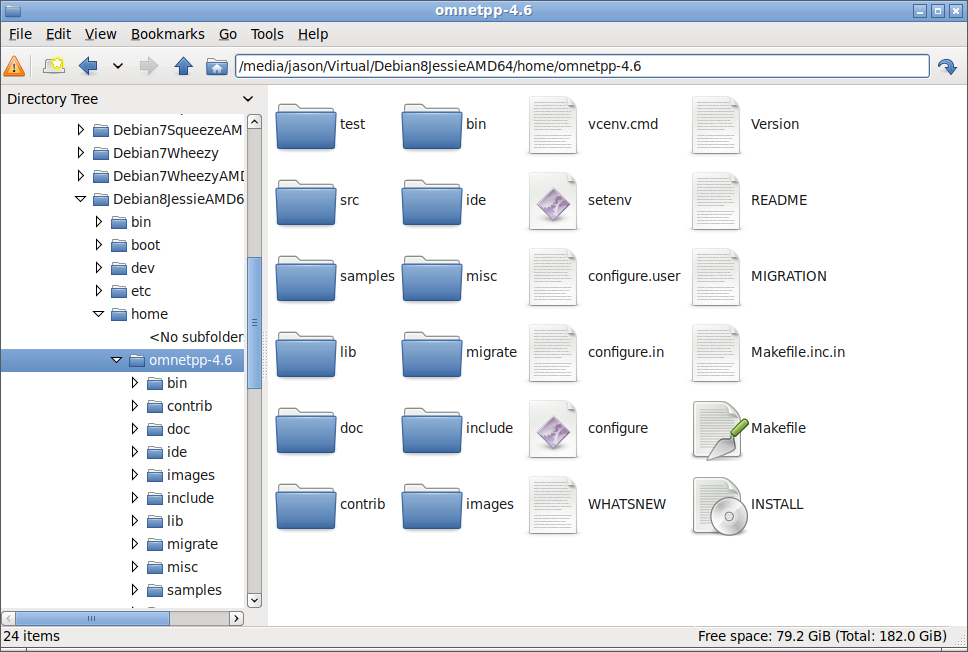968x652 pixels.
Task: Select the lib folder icon in file view
Action: tap(306, 354)
